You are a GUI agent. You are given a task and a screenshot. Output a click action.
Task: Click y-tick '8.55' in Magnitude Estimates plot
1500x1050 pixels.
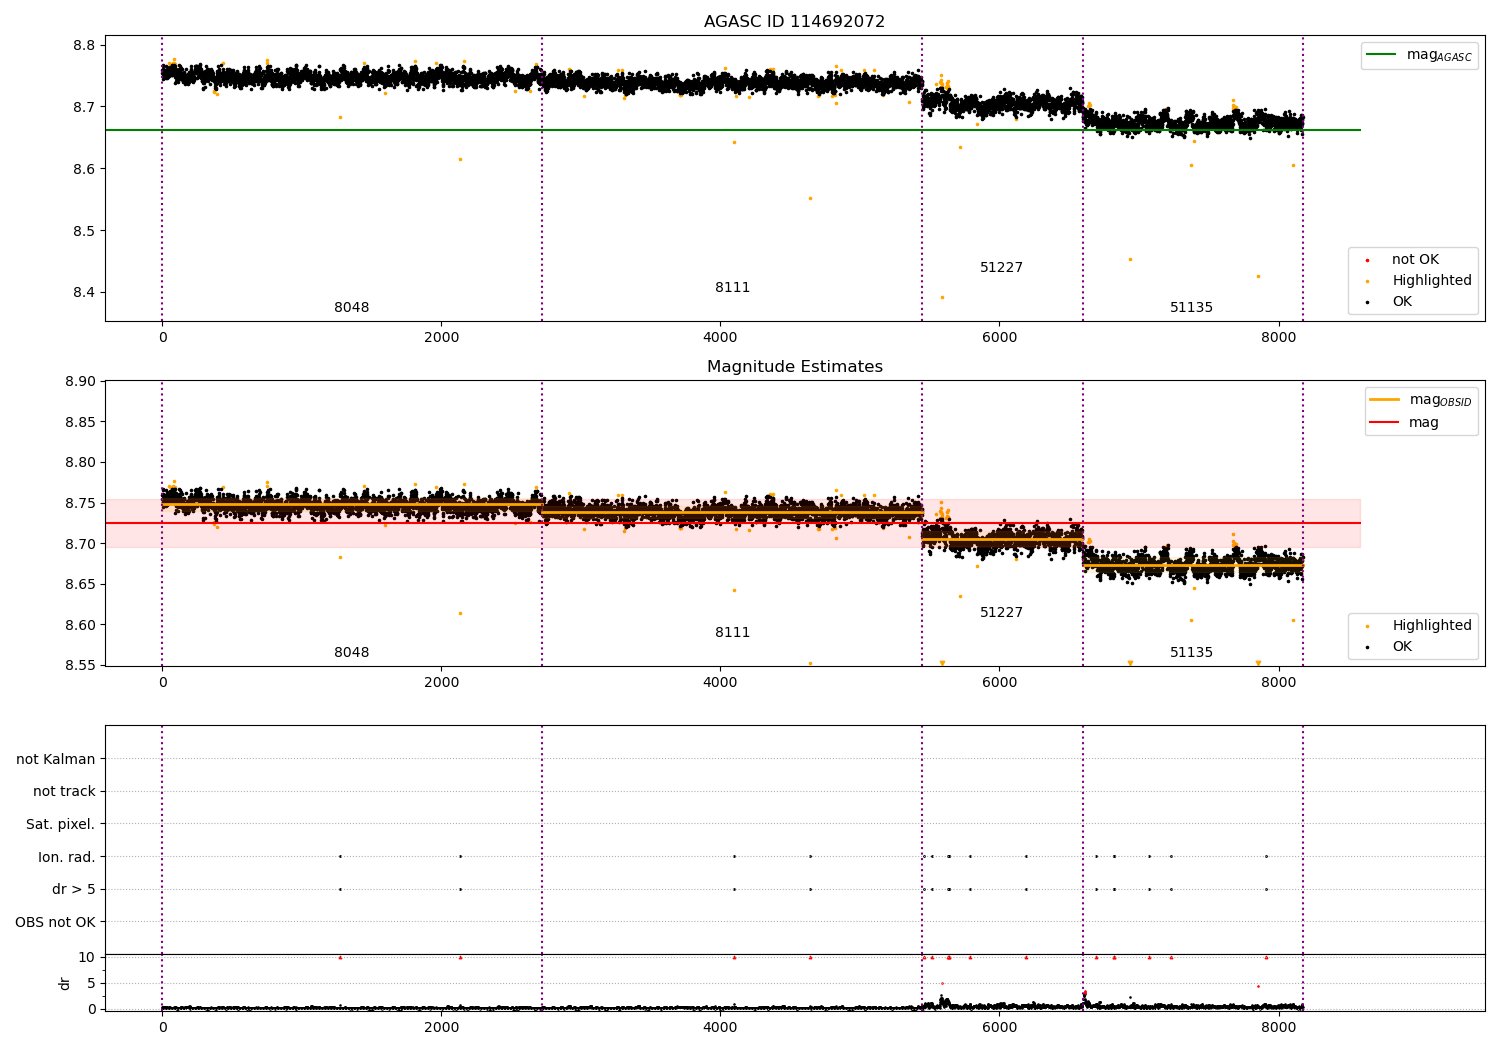tap(80, 666)
